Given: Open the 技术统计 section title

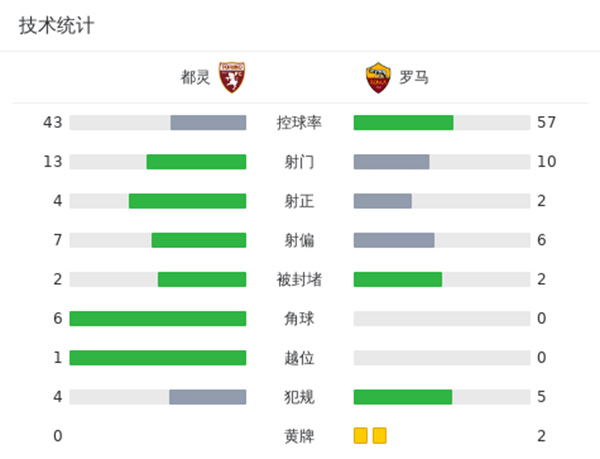Looking at the screenshot, I should [56, 26].
